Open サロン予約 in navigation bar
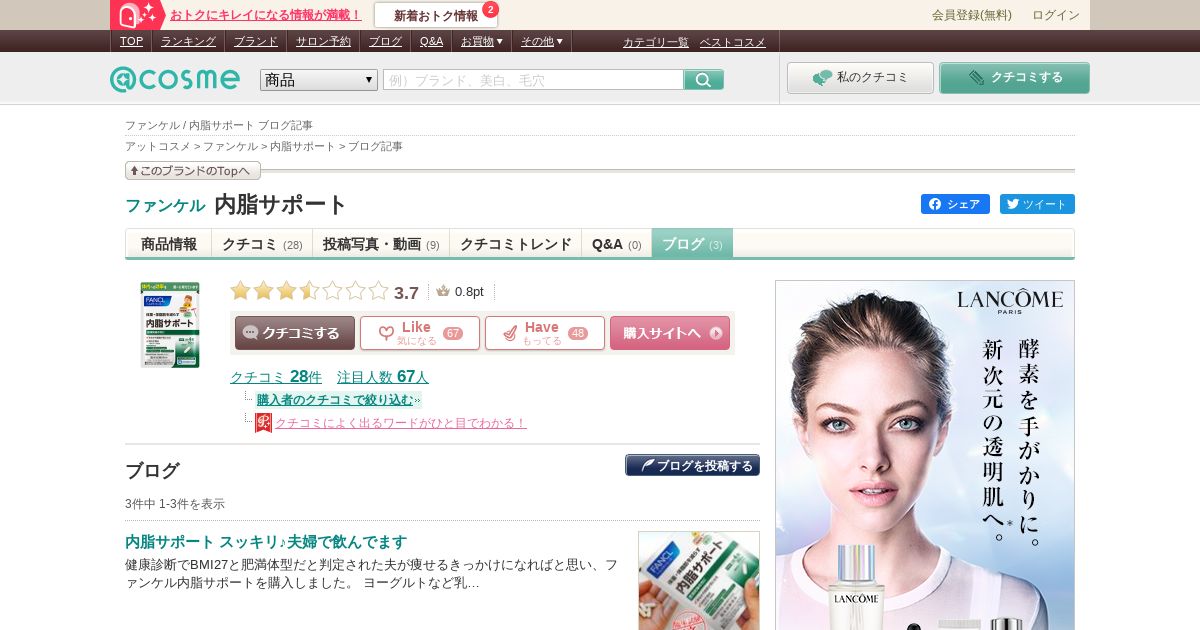 tap(323, 41)
